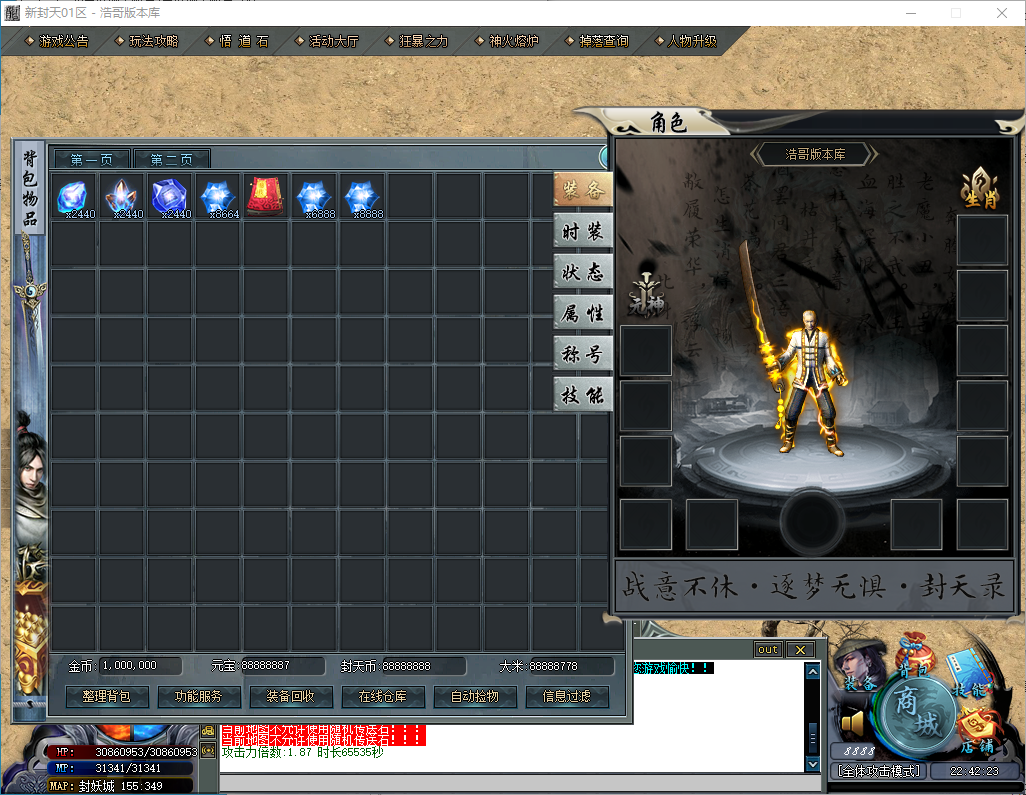Click the 功能服务 button
The height and width of the screenshot is (795, 1026).
point(199,697)
